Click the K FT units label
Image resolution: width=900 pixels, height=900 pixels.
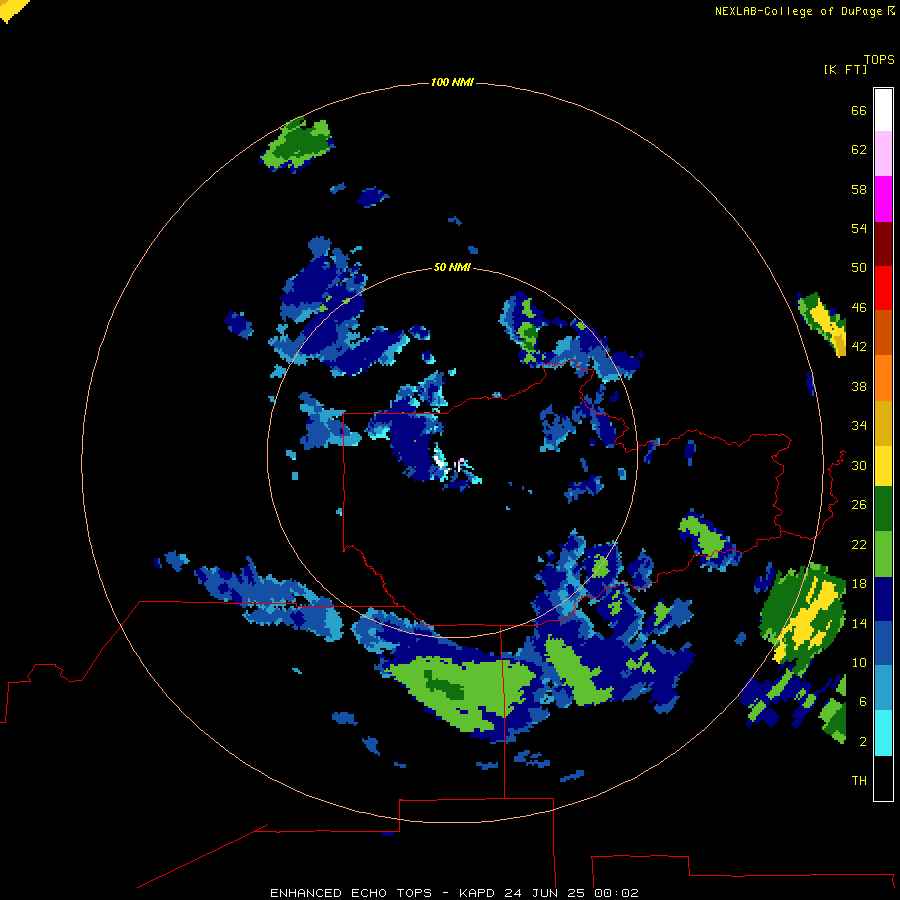(845, 70)
